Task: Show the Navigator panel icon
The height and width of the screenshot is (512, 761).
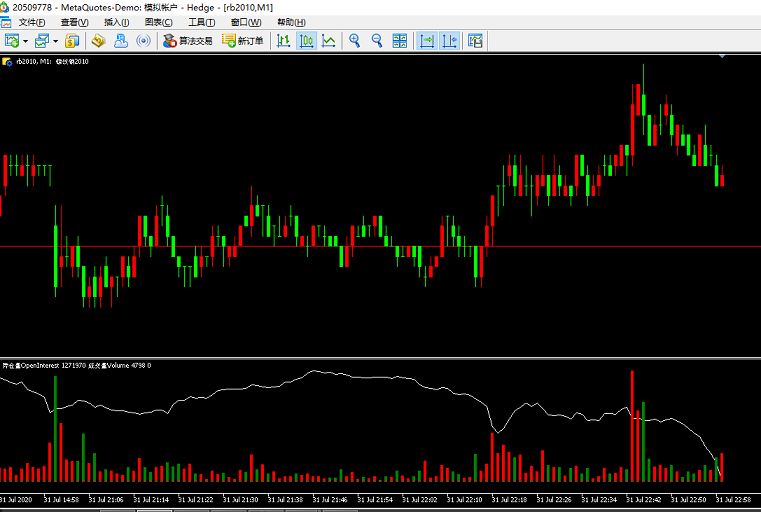Action: (121, 41)
